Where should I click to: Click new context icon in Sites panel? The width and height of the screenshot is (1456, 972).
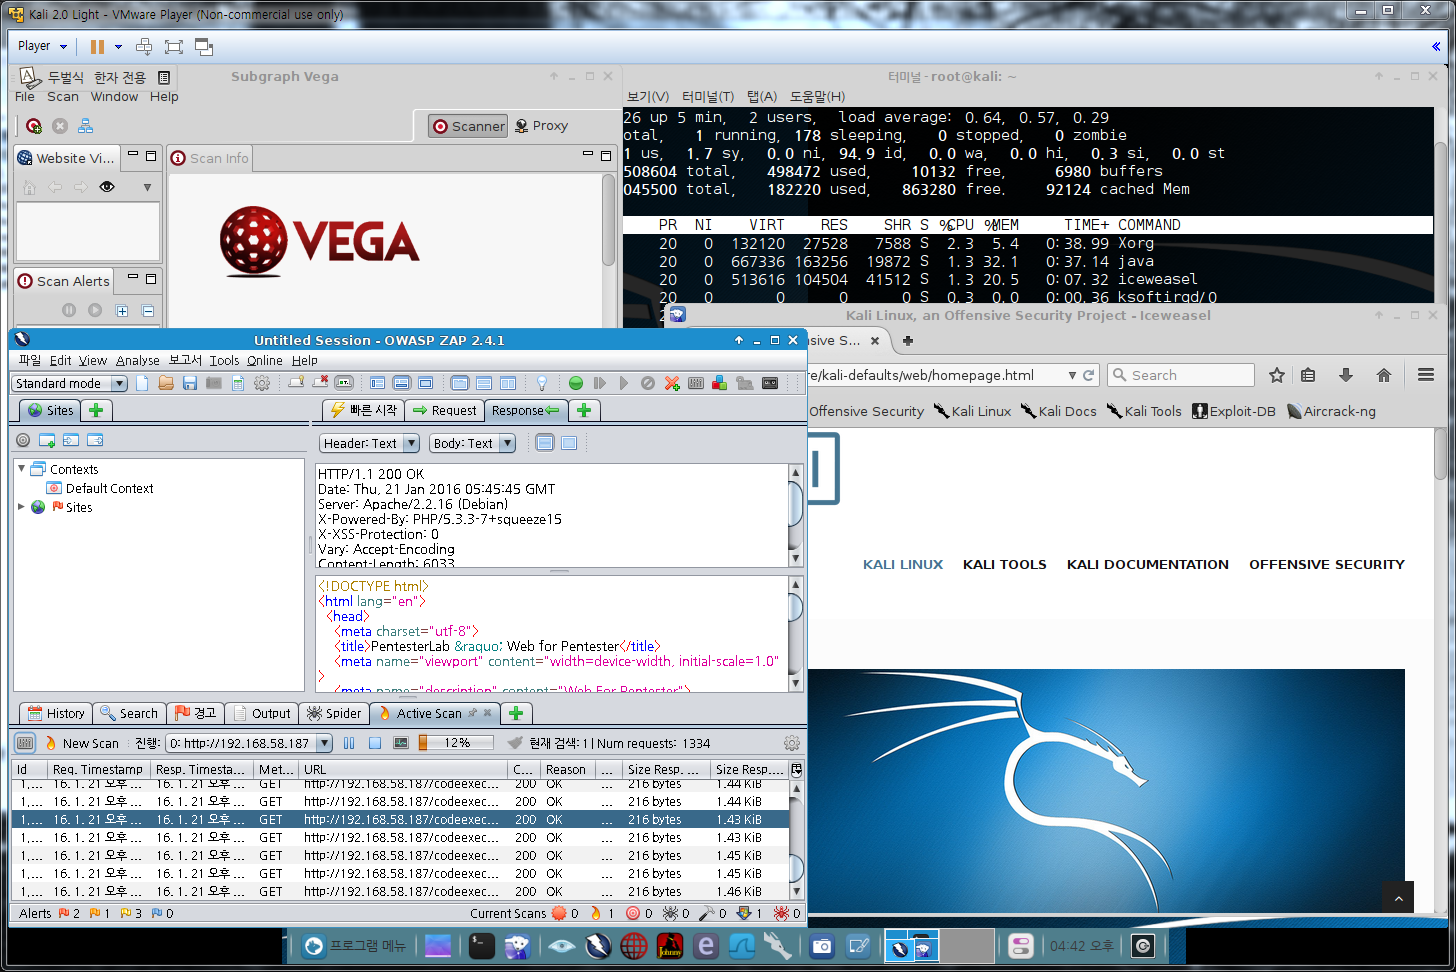coord(47,440)
